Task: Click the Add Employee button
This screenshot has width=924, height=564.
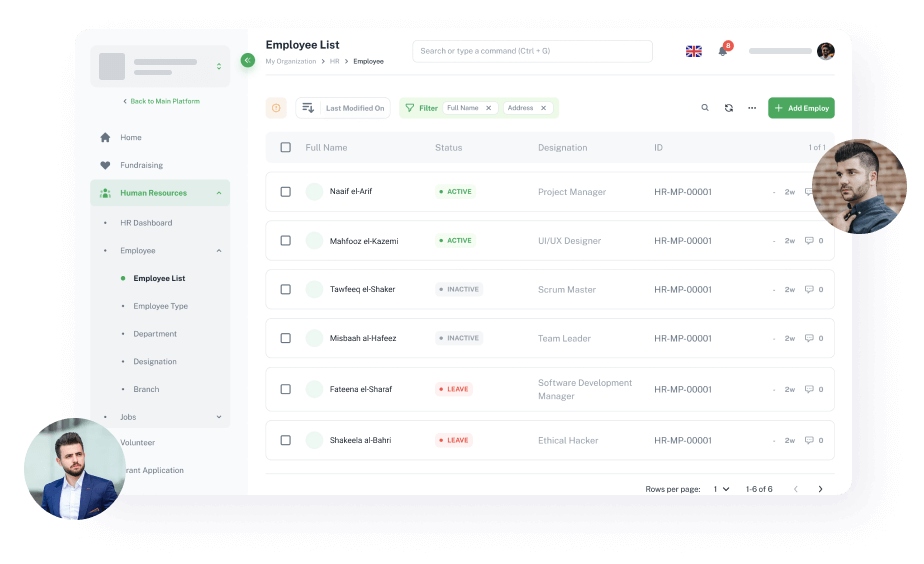Action: click(x=801, y=108)
